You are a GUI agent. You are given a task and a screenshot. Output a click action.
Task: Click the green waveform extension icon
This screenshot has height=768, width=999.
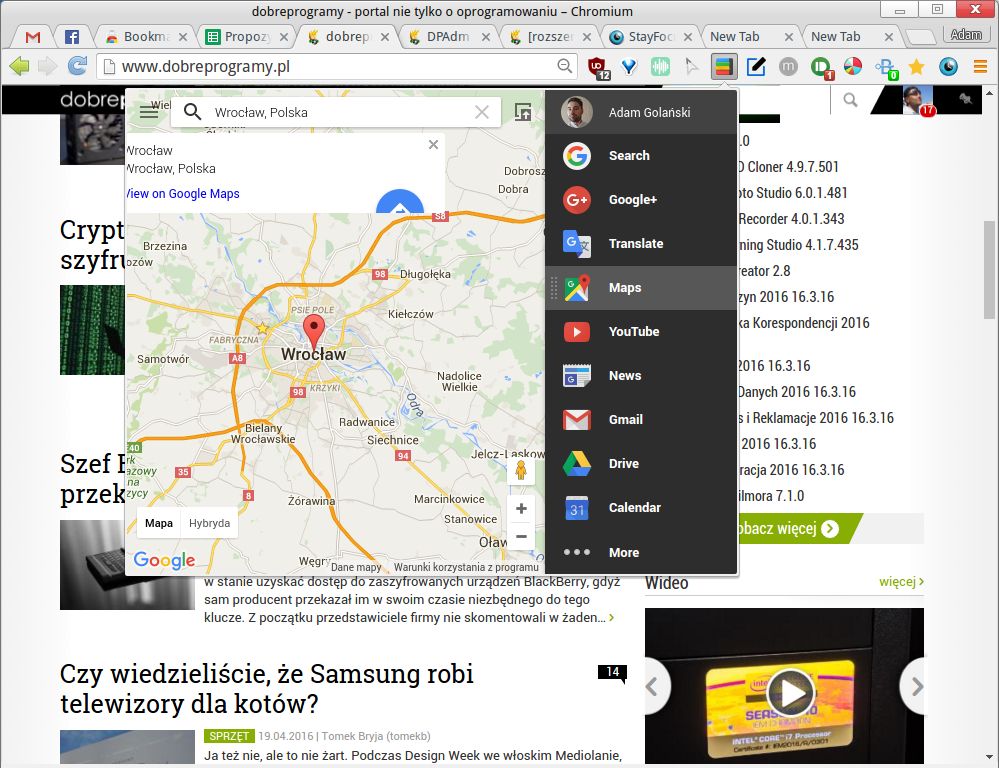660,66
